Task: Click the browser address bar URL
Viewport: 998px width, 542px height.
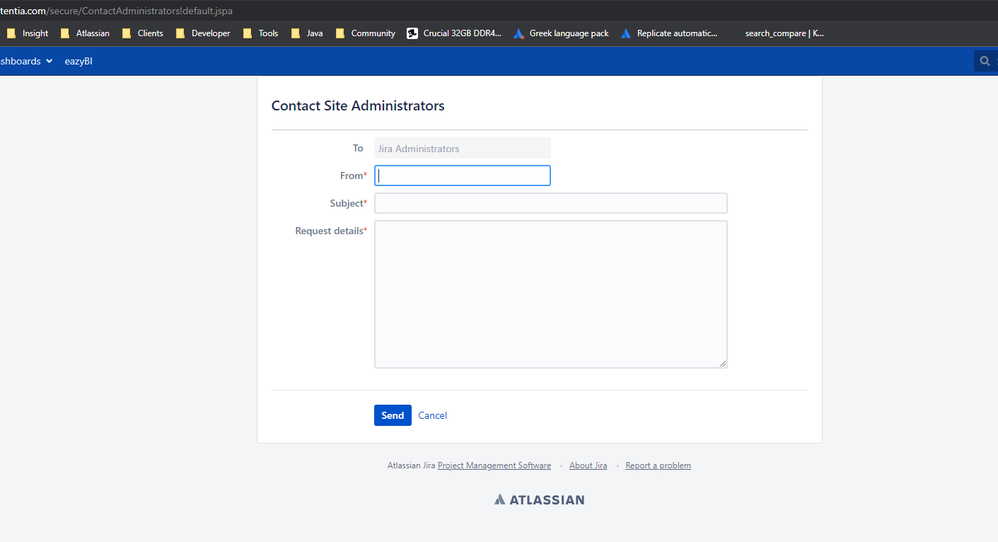Action: pos(116,11)
